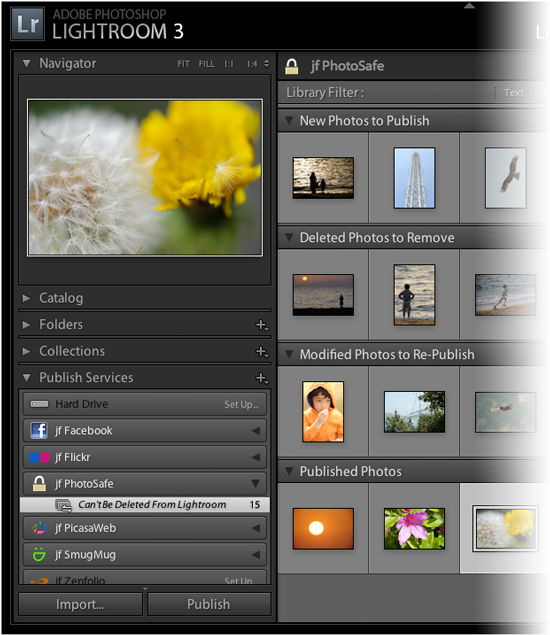Expand the jf SmugMug service arrow
550x635 pixels.
(x=256, y=554)
